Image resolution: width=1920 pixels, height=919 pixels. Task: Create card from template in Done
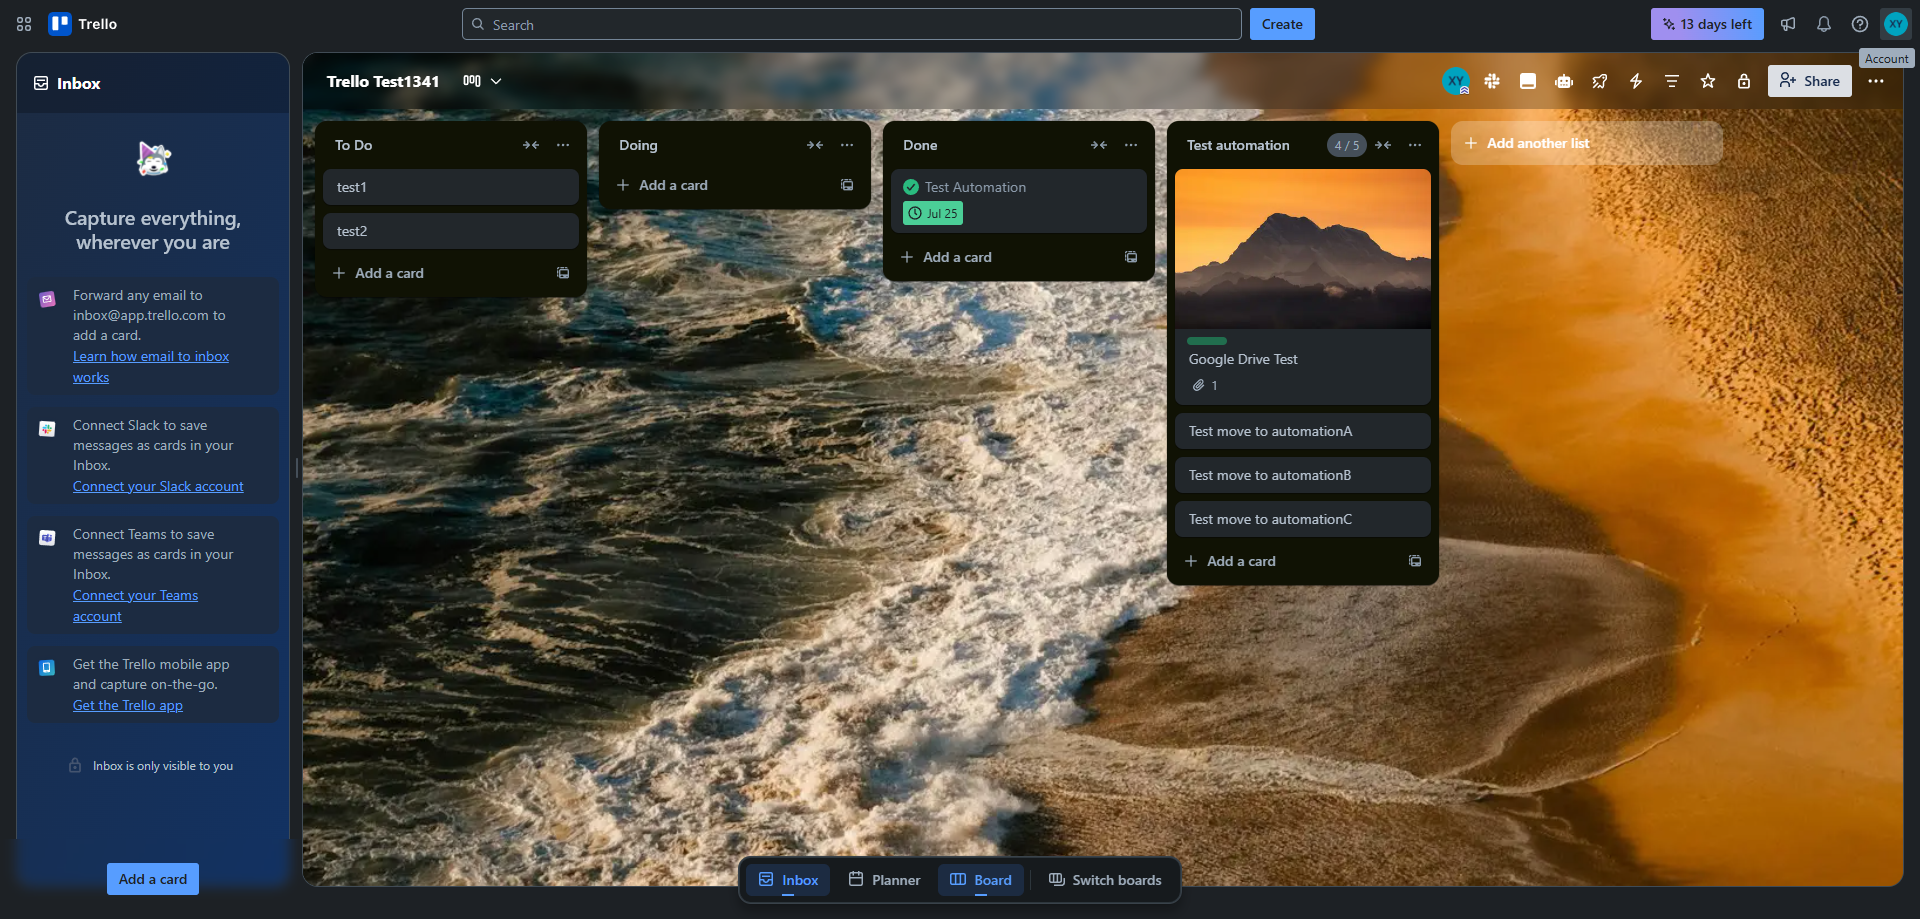pos(1131,257)
